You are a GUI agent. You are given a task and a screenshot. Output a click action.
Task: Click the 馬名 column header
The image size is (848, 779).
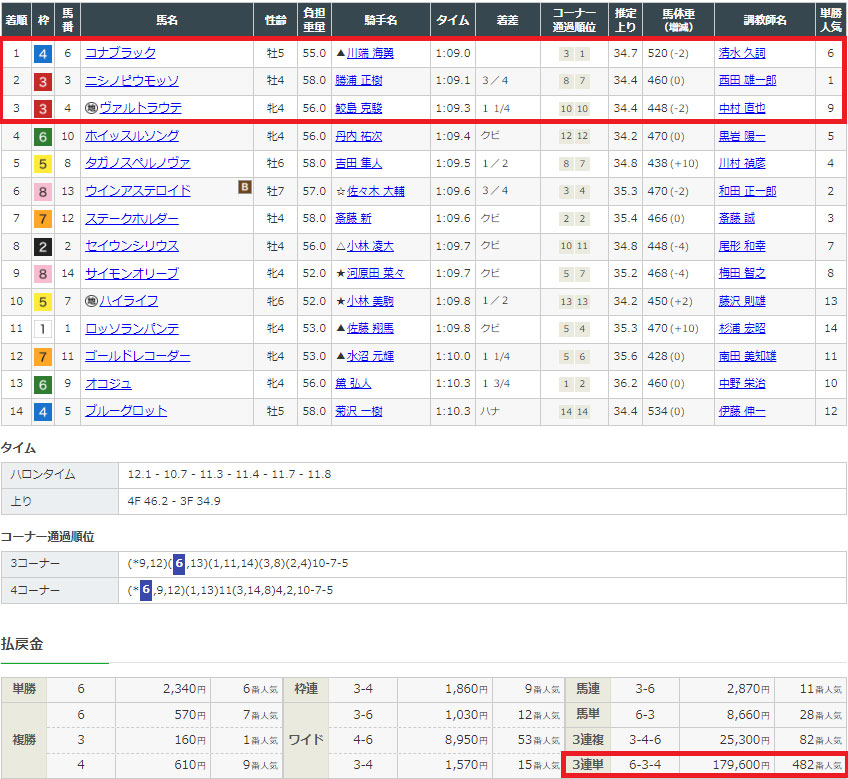[x=166, y=19]
